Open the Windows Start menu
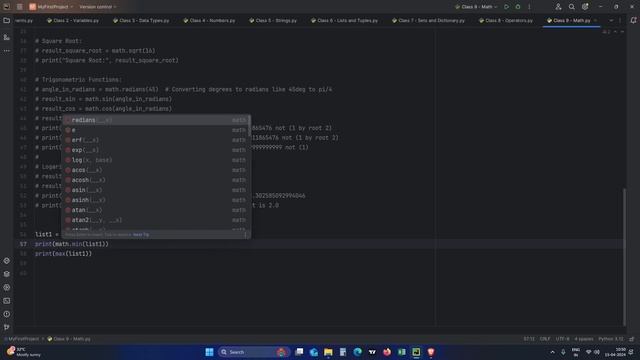 (x=209, y=352)
